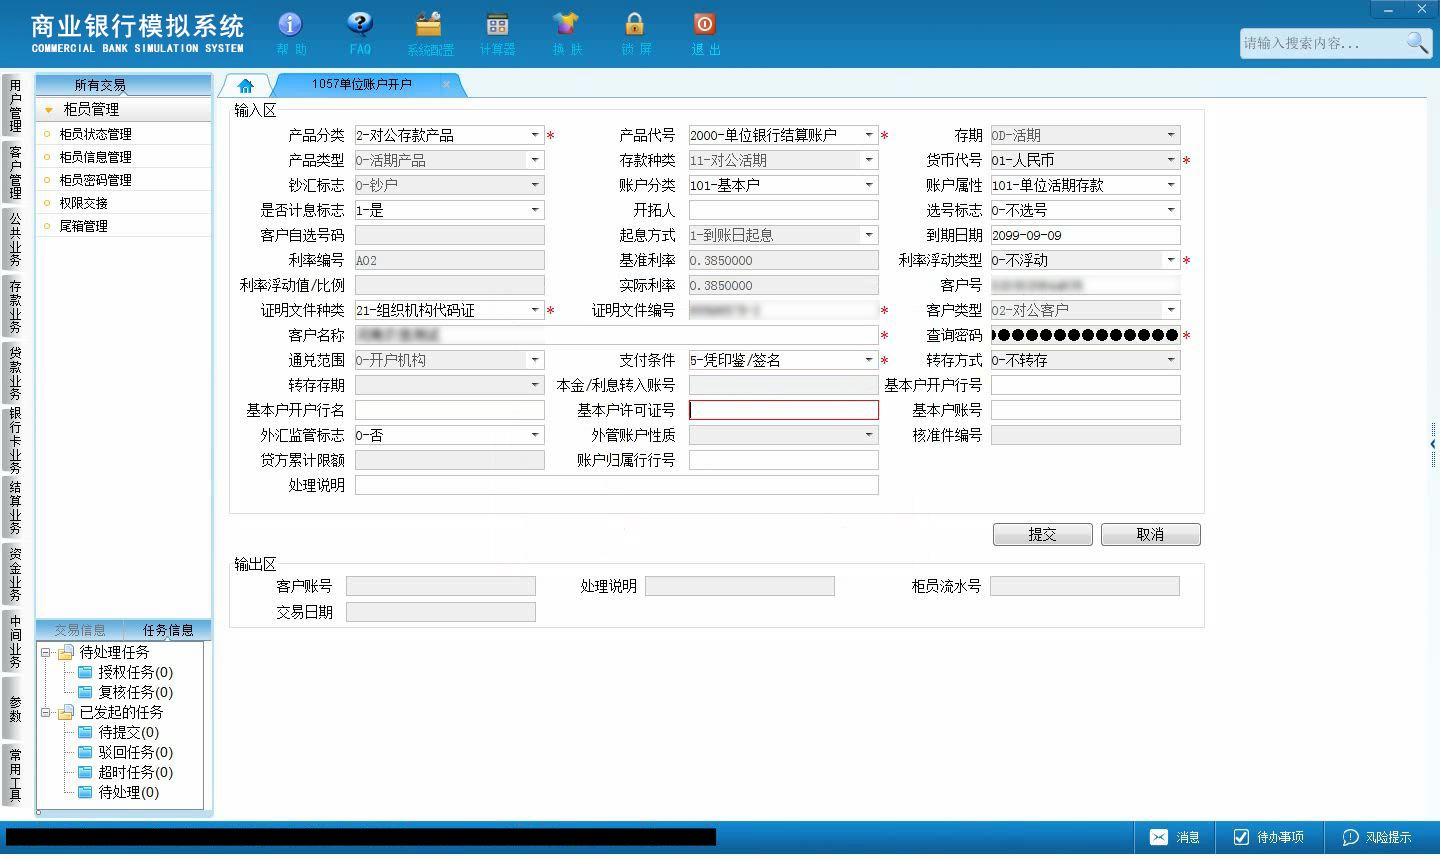Go to the home tab icon
1440x860 pixels.
pyautogui.click(x=246, y=86)
